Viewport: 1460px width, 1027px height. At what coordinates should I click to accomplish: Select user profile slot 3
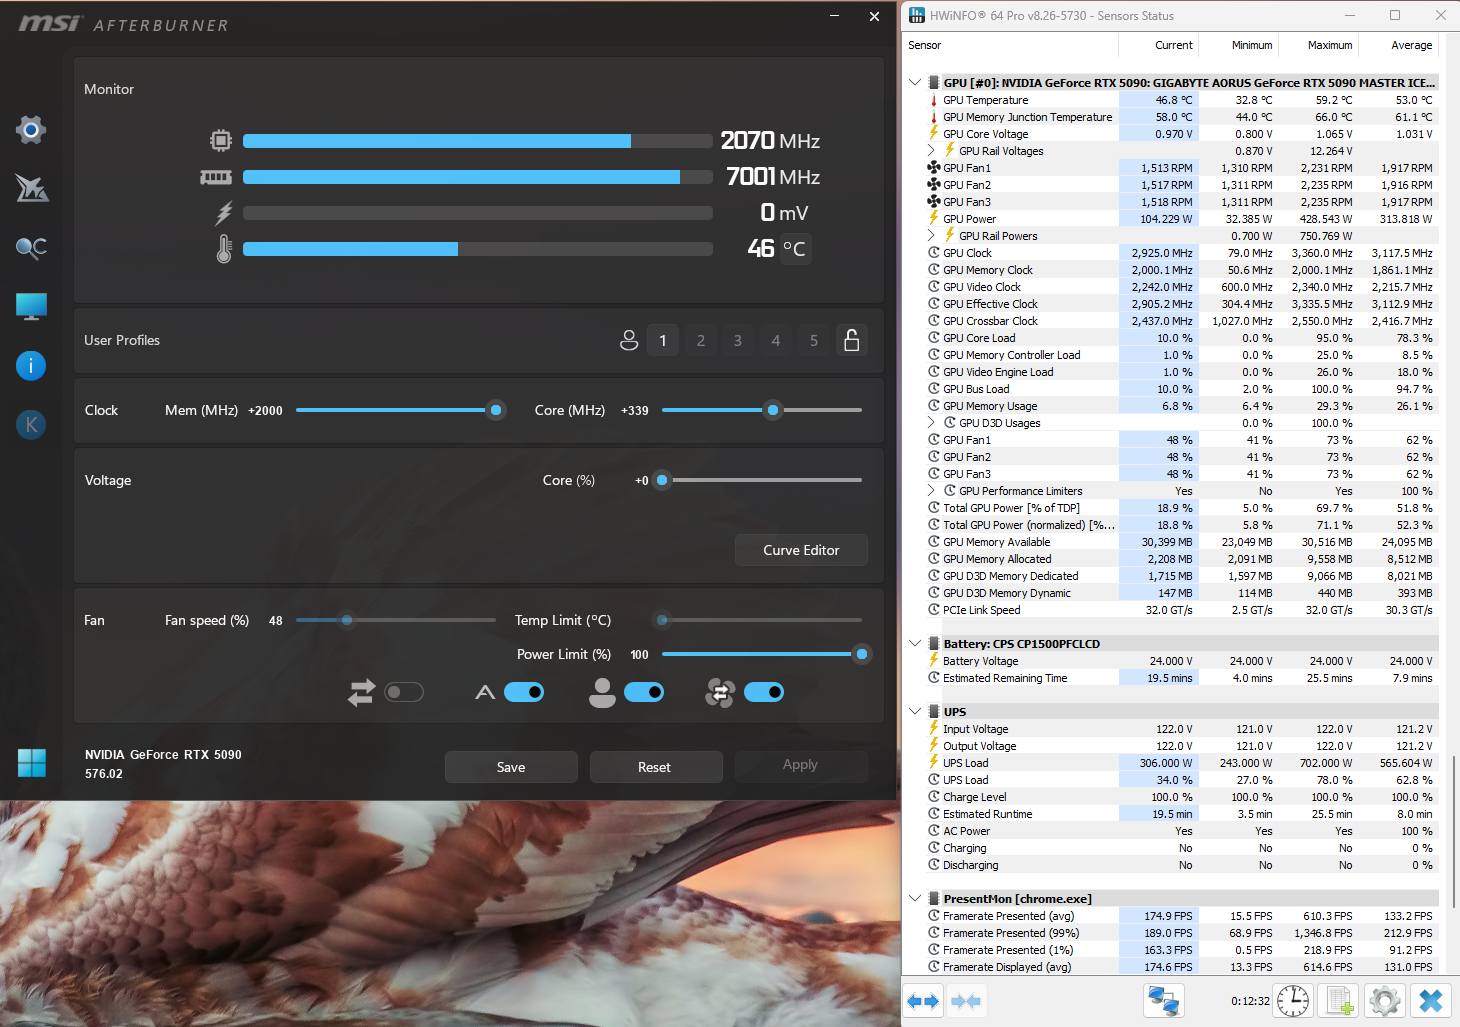[x=738, y=341]
